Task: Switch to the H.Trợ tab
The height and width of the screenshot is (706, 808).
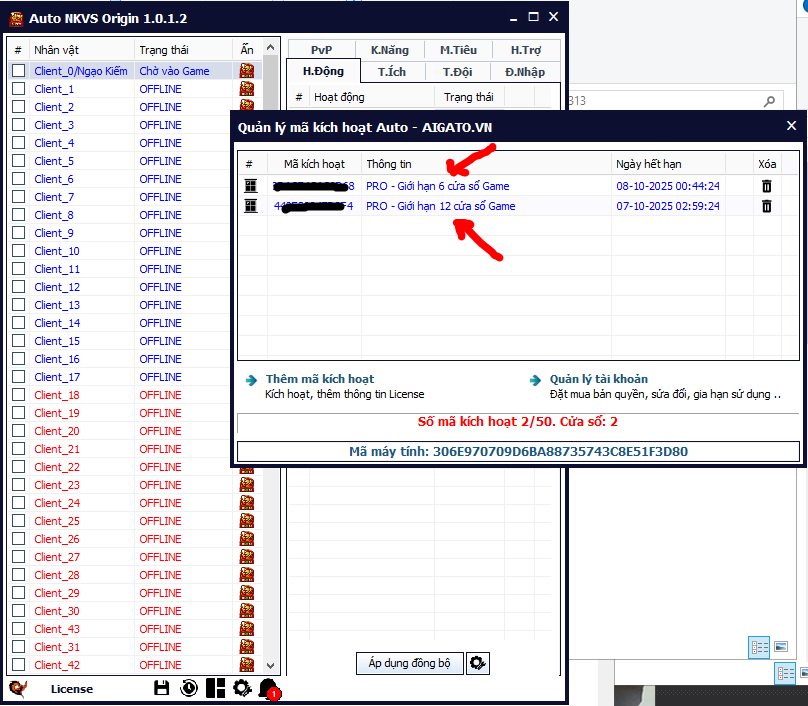Action: coord(526,50)
